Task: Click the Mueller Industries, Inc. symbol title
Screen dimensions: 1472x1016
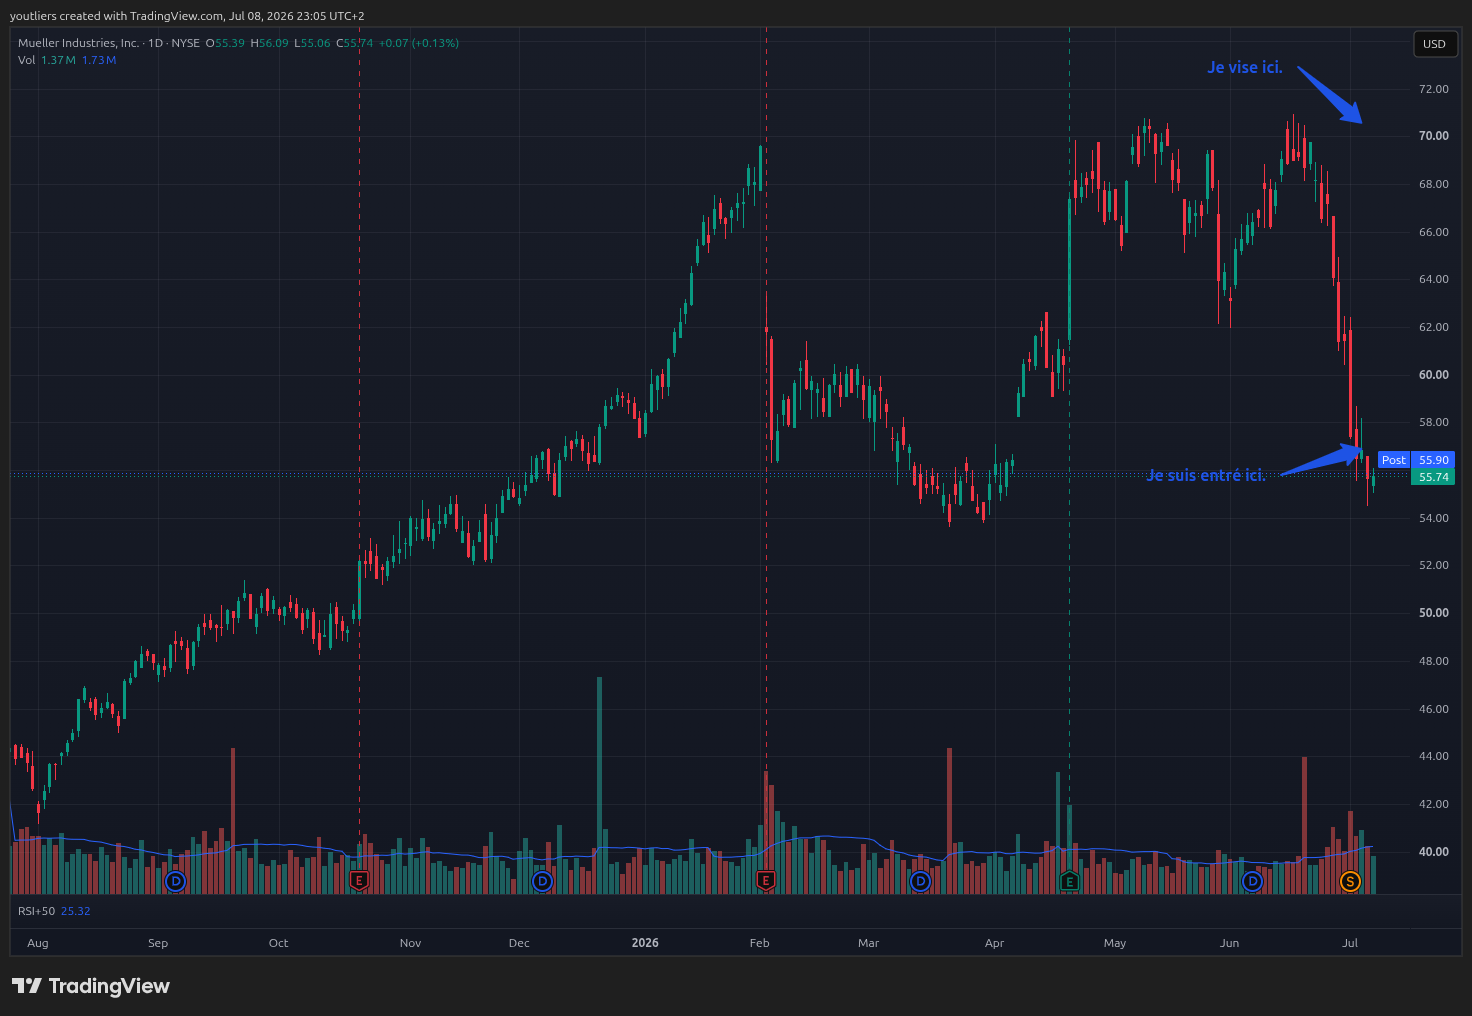Action: tap(78, 43)
